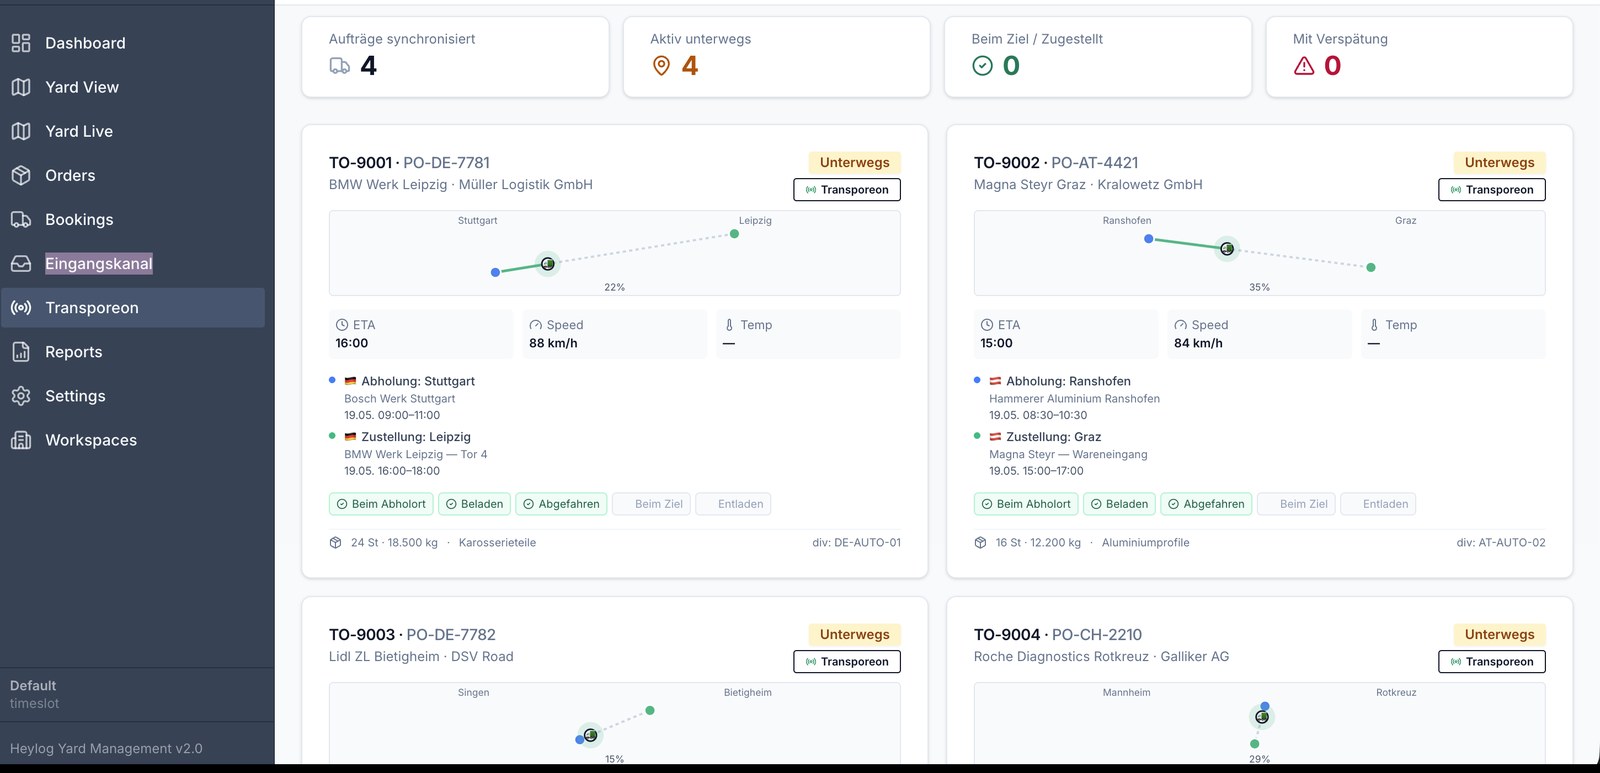Screen dimensions: 1600x773
Task: Click the Temp thermometer icon for TO-9001
Action: click(729, 325)
